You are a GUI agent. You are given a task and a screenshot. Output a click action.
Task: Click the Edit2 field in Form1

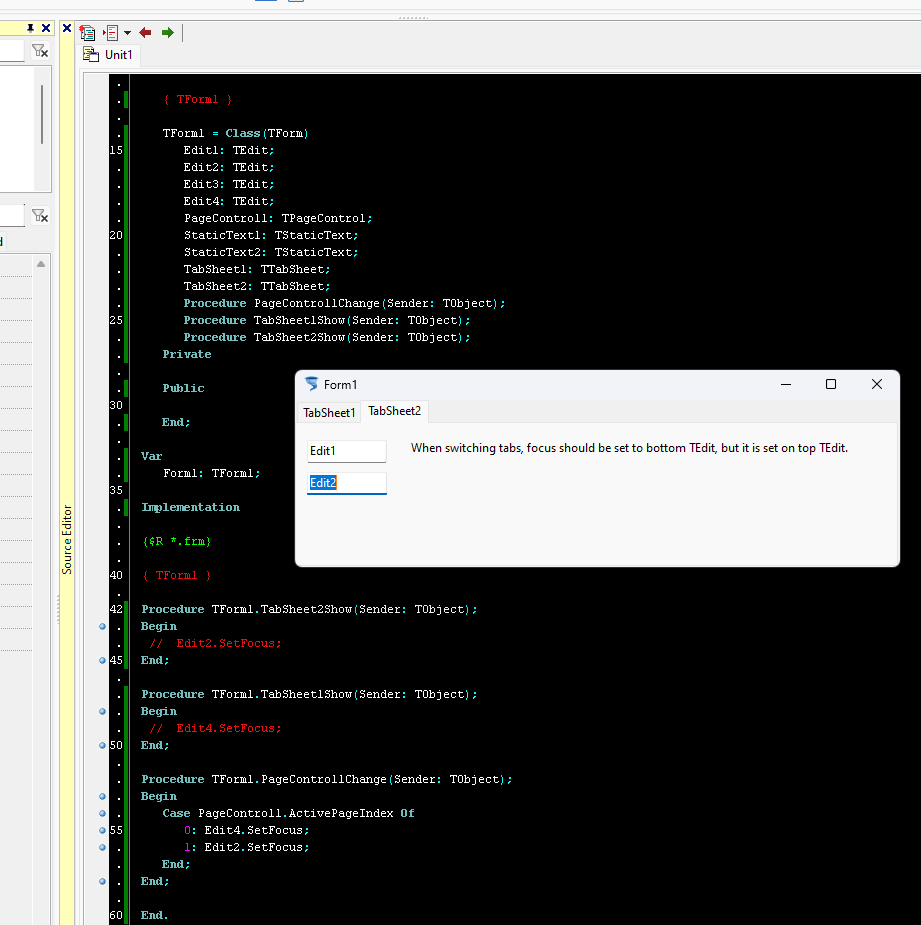point(347,483)
